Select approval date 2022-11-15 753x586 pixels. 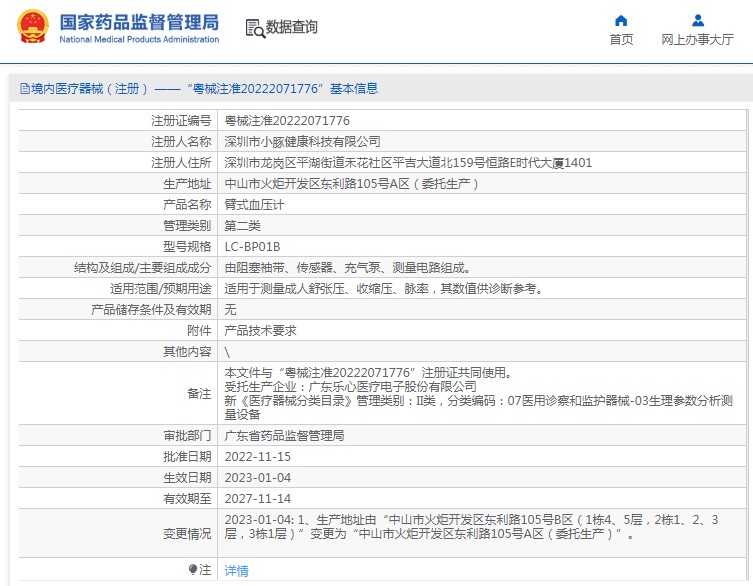click(258, 457)
